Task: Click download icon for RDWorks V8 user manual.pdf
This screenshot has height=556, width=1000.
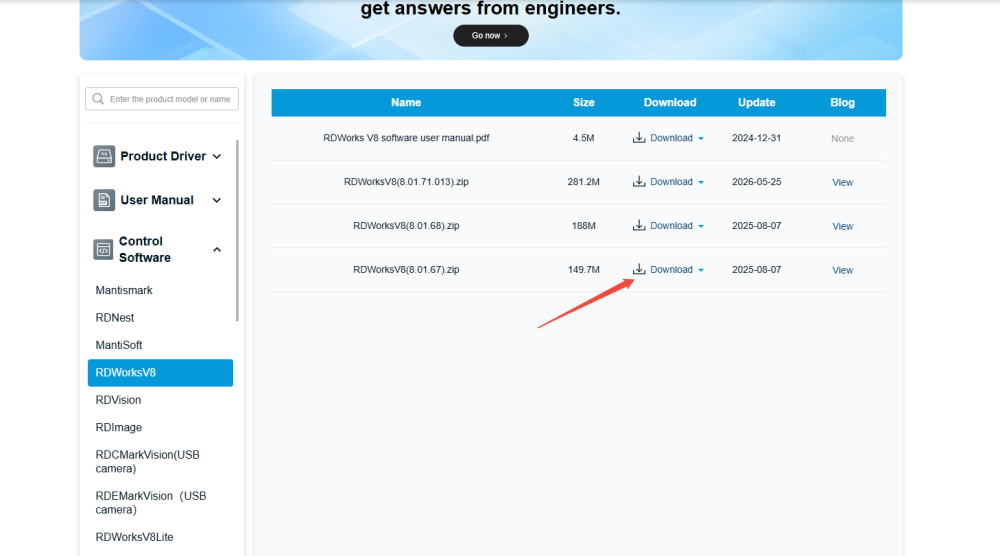Action: 639,138
